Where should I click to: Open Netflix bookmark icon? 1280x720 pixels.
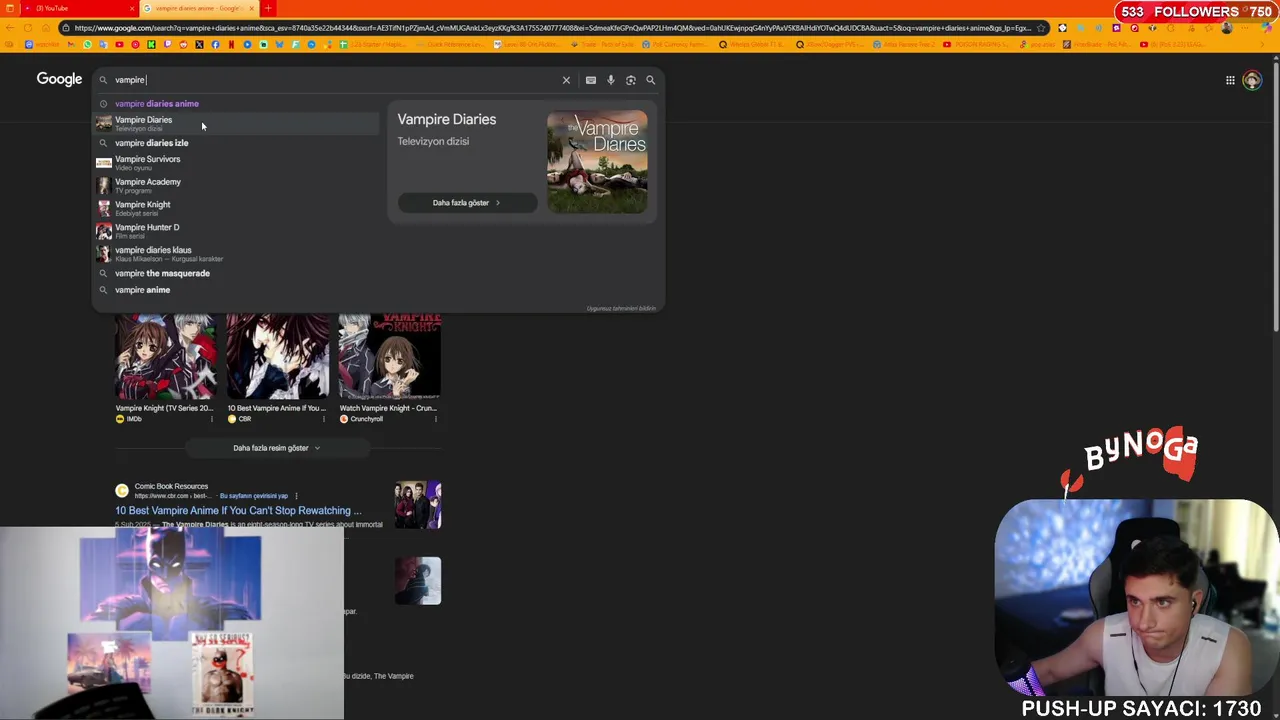pos(231,44)
